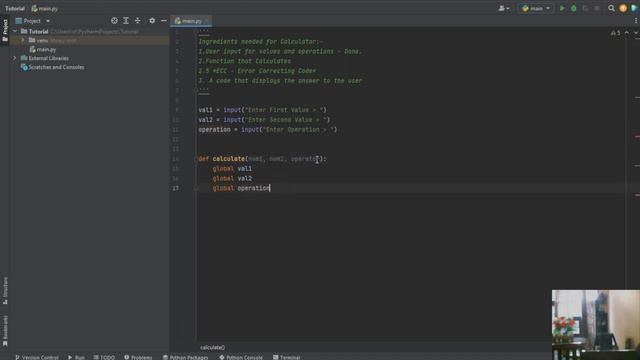Screen dimensions: 640x360
Task: Click the 'global operation' code line
Action: pos(241,188)
